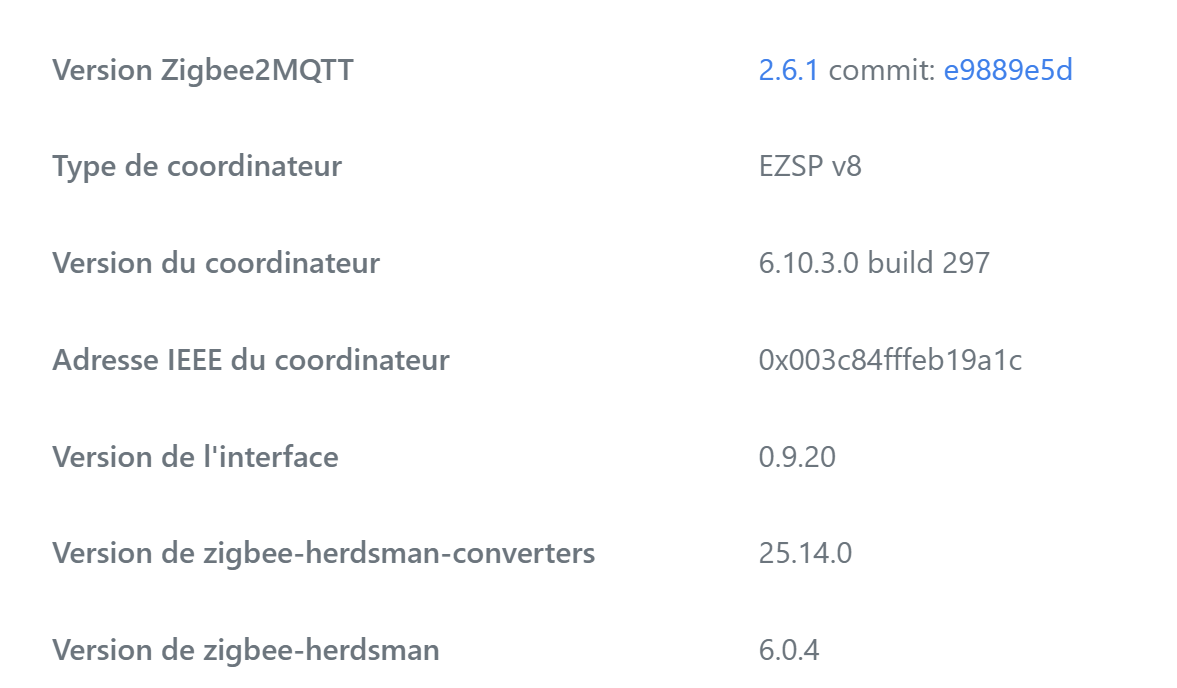The height and width of the screenshot is (688, 1177).
Task: Click the 'commit:' text beside the version
Action: pyautogui.click(x=882, y=70)
